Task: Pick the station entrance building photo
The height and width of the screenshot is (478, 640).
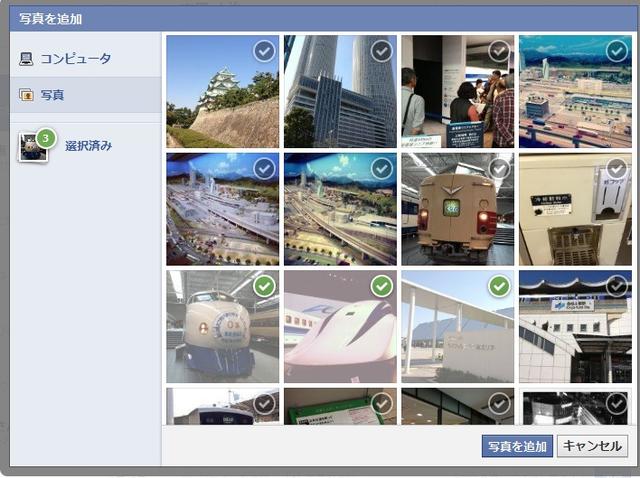Action: (x=575, y=327)
